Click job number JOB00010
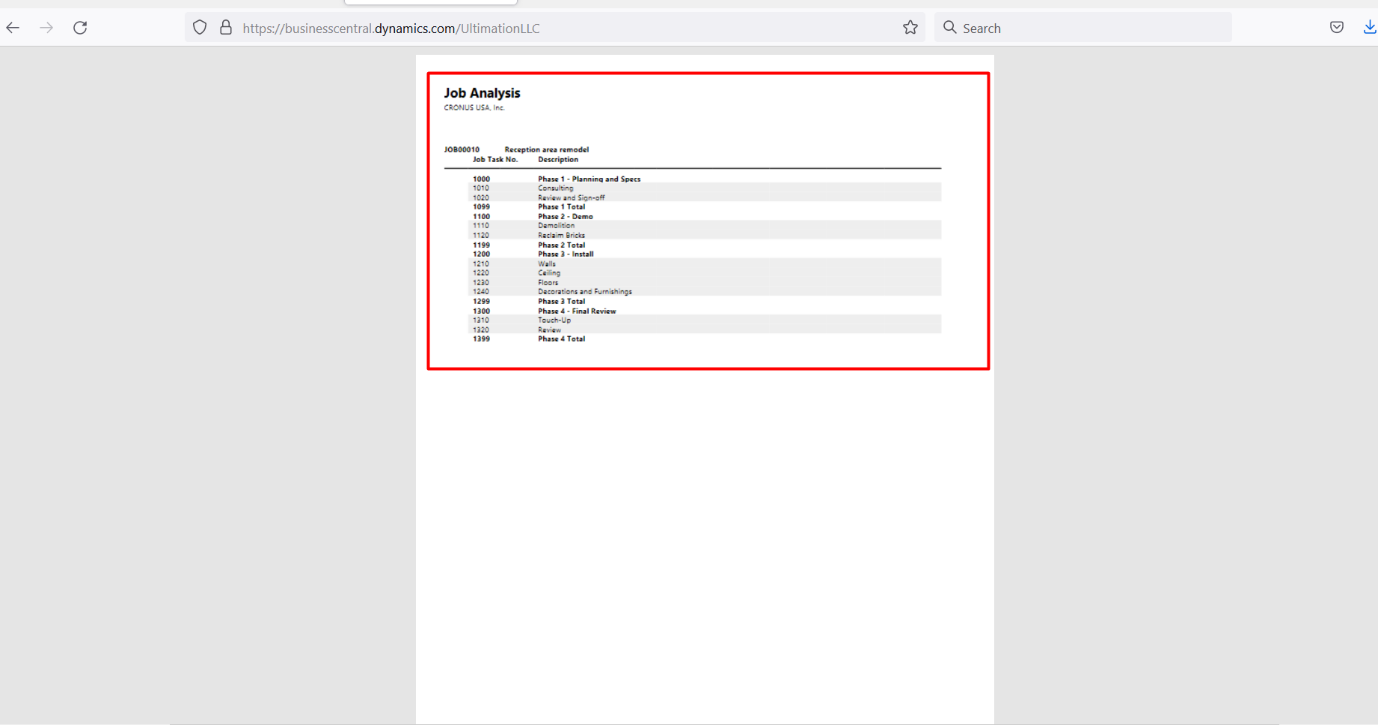 pos(461,149)
